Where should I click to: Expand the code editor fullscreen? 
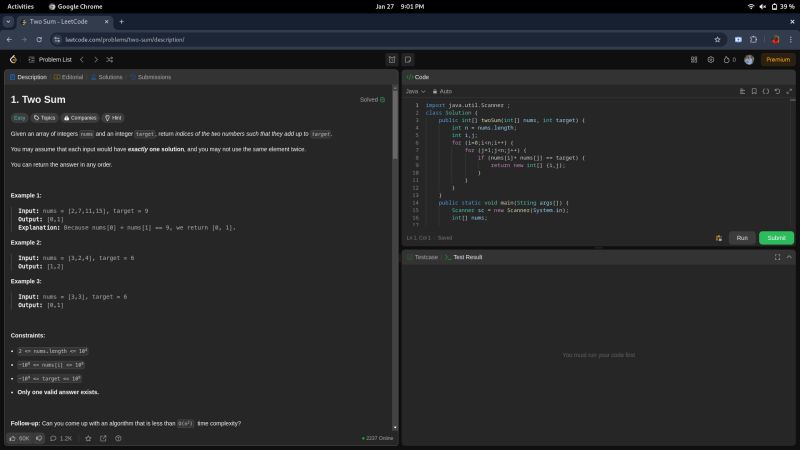click(x=789, y=91)
